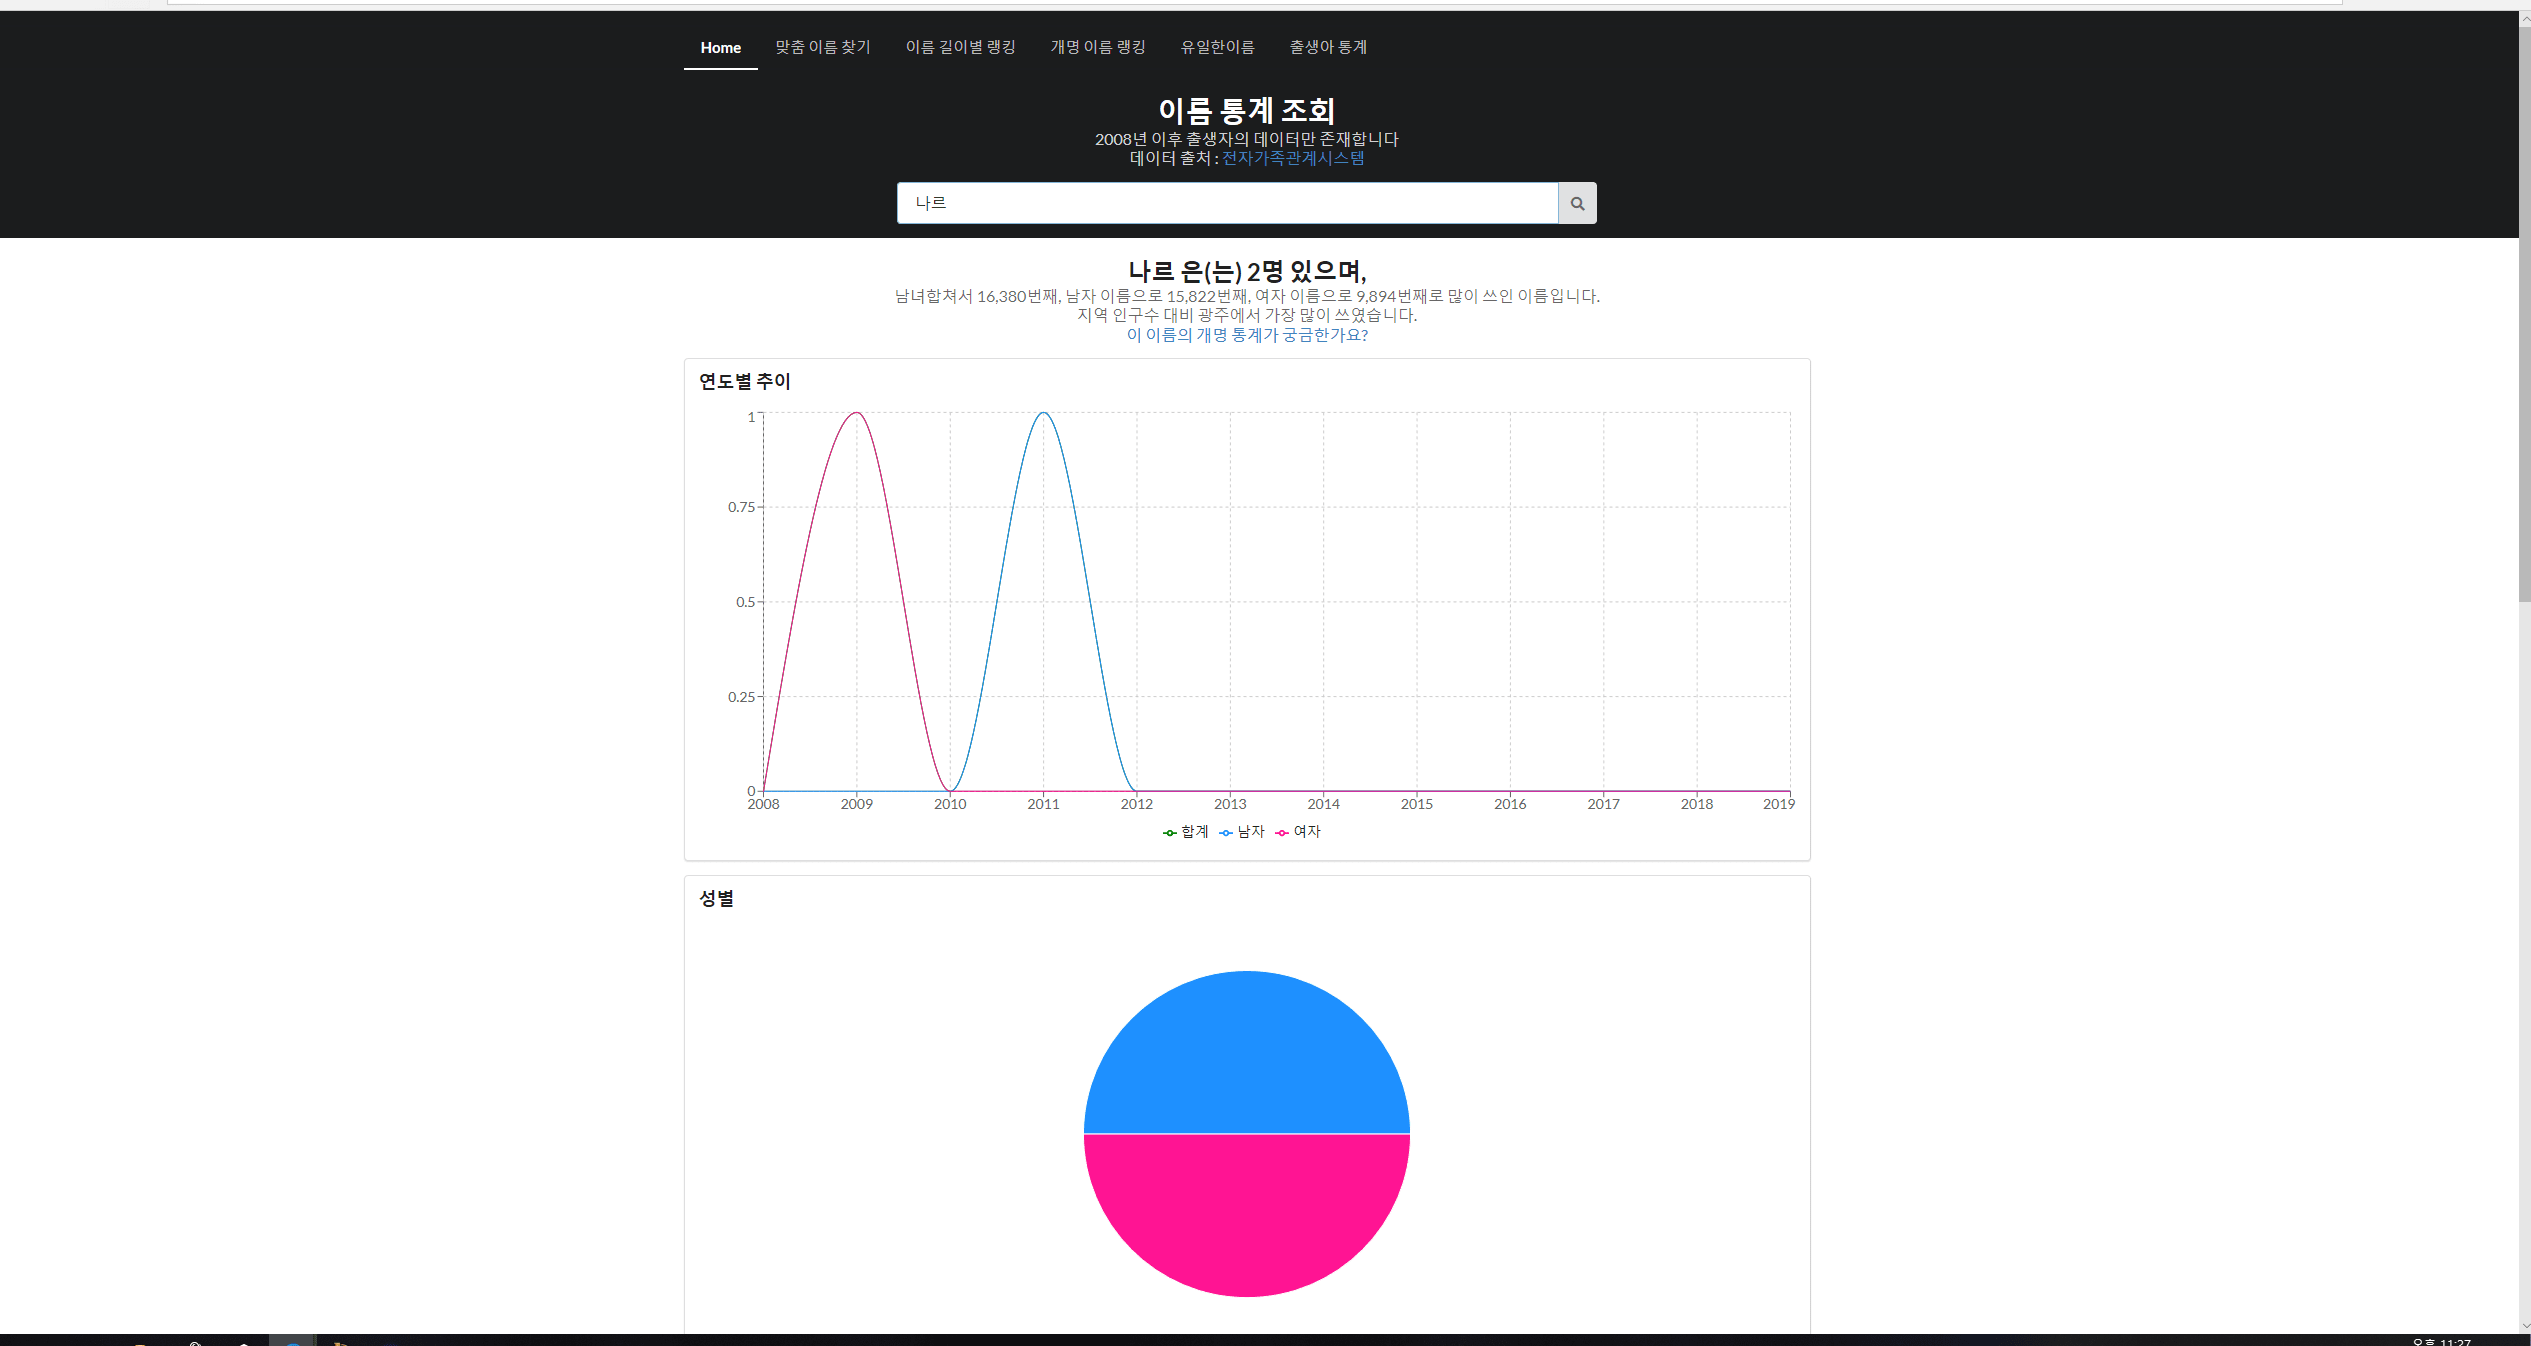The height and width of the screenshot is (1346, 2531).
Task: Open 개명 이름 랭킹 page
Action: [x=1098, y=47]
